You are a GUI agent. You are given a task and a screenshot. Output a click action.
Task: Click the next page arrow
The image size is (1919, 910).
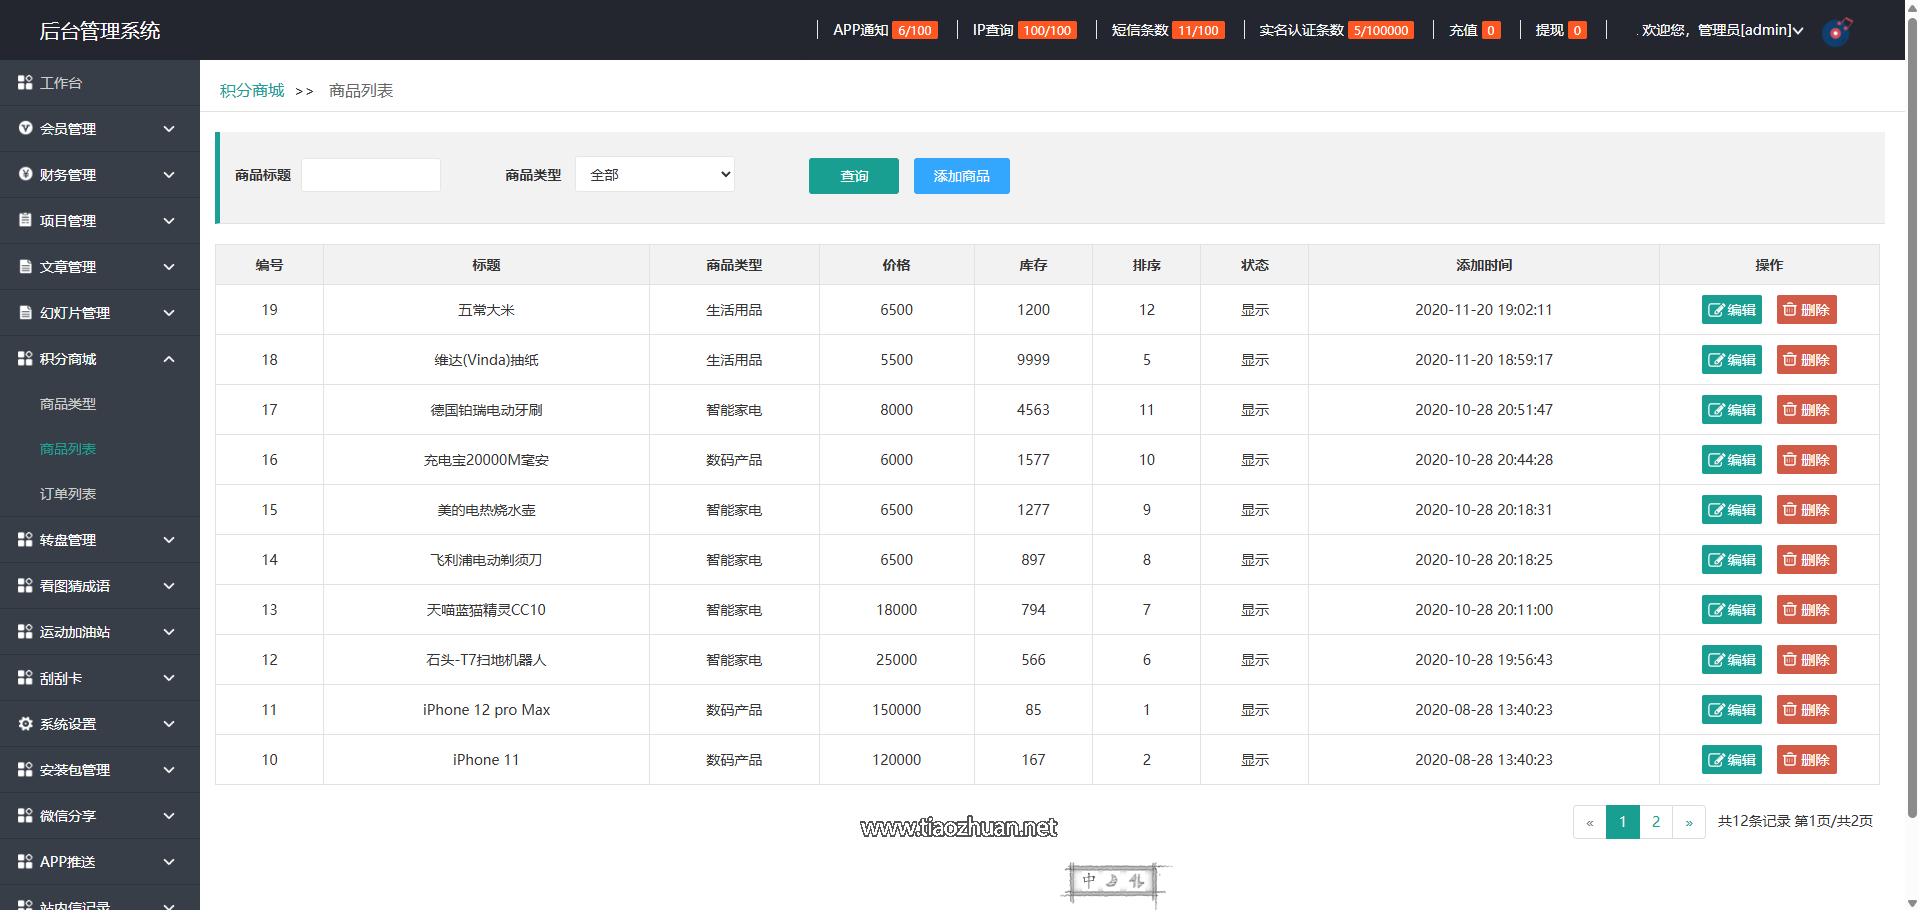(1689, 822)
